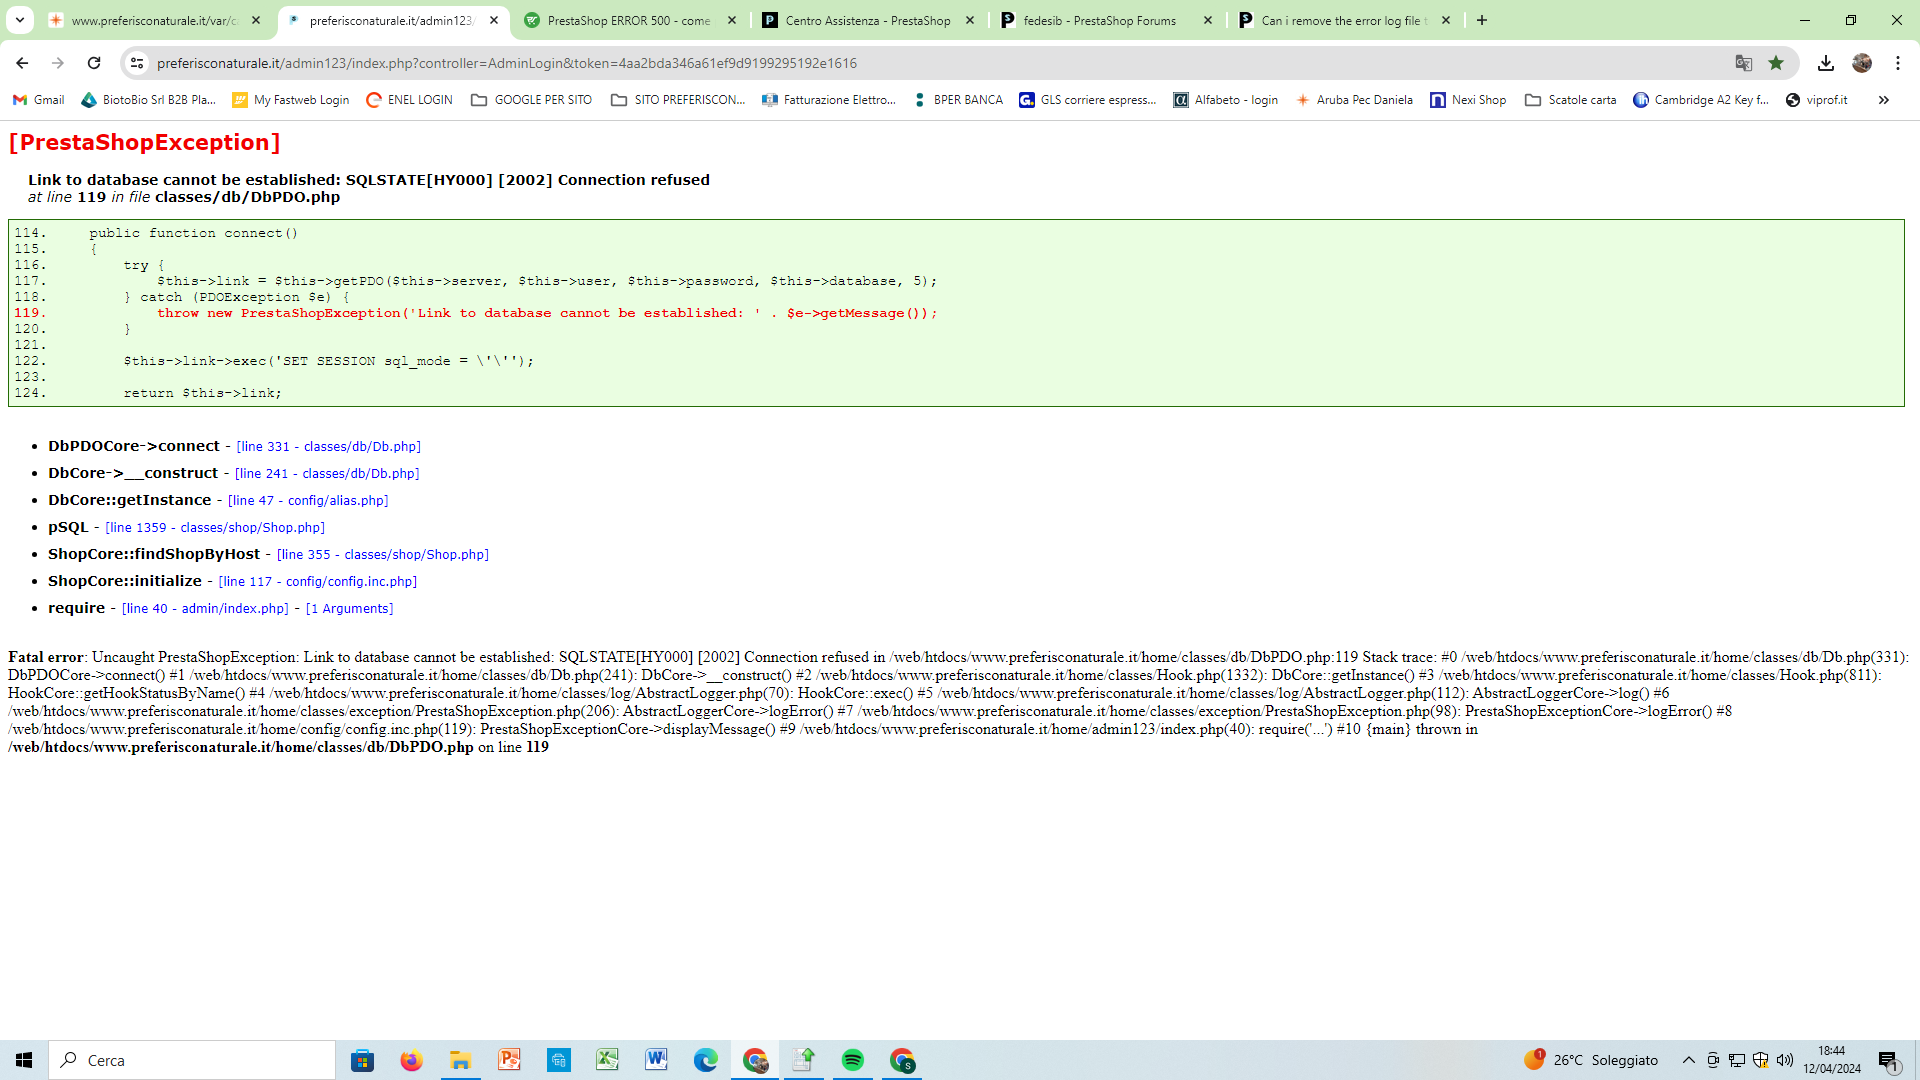Click the site information icon in the address bar

[137, 63]
